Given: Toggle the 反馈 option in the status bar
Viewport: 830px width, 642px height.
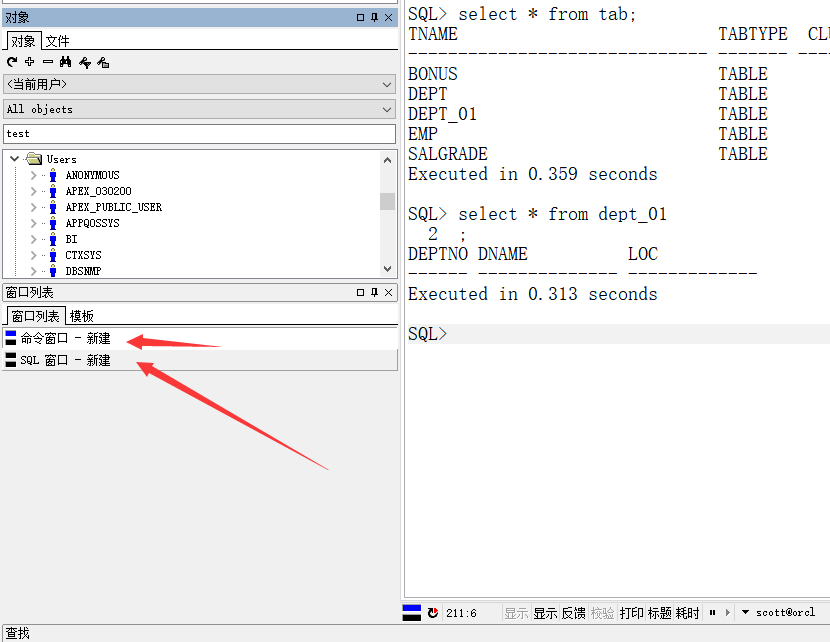Looking at the screenshot, I should [x=573, y=613].
